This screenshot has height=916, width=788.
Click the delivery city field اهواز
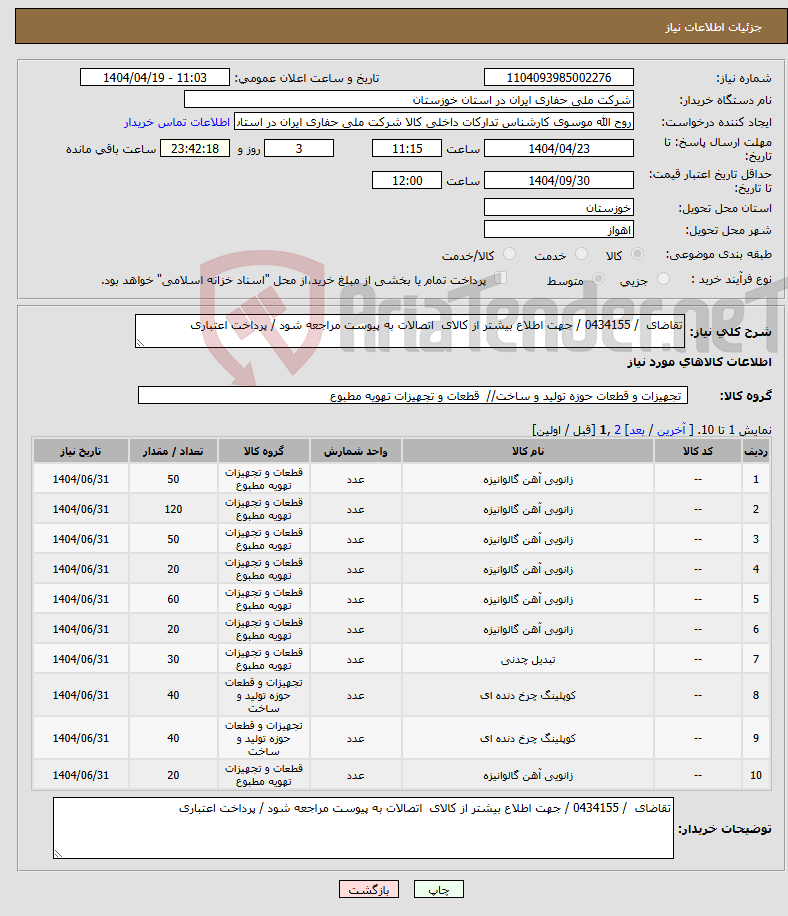pos(558,230)
